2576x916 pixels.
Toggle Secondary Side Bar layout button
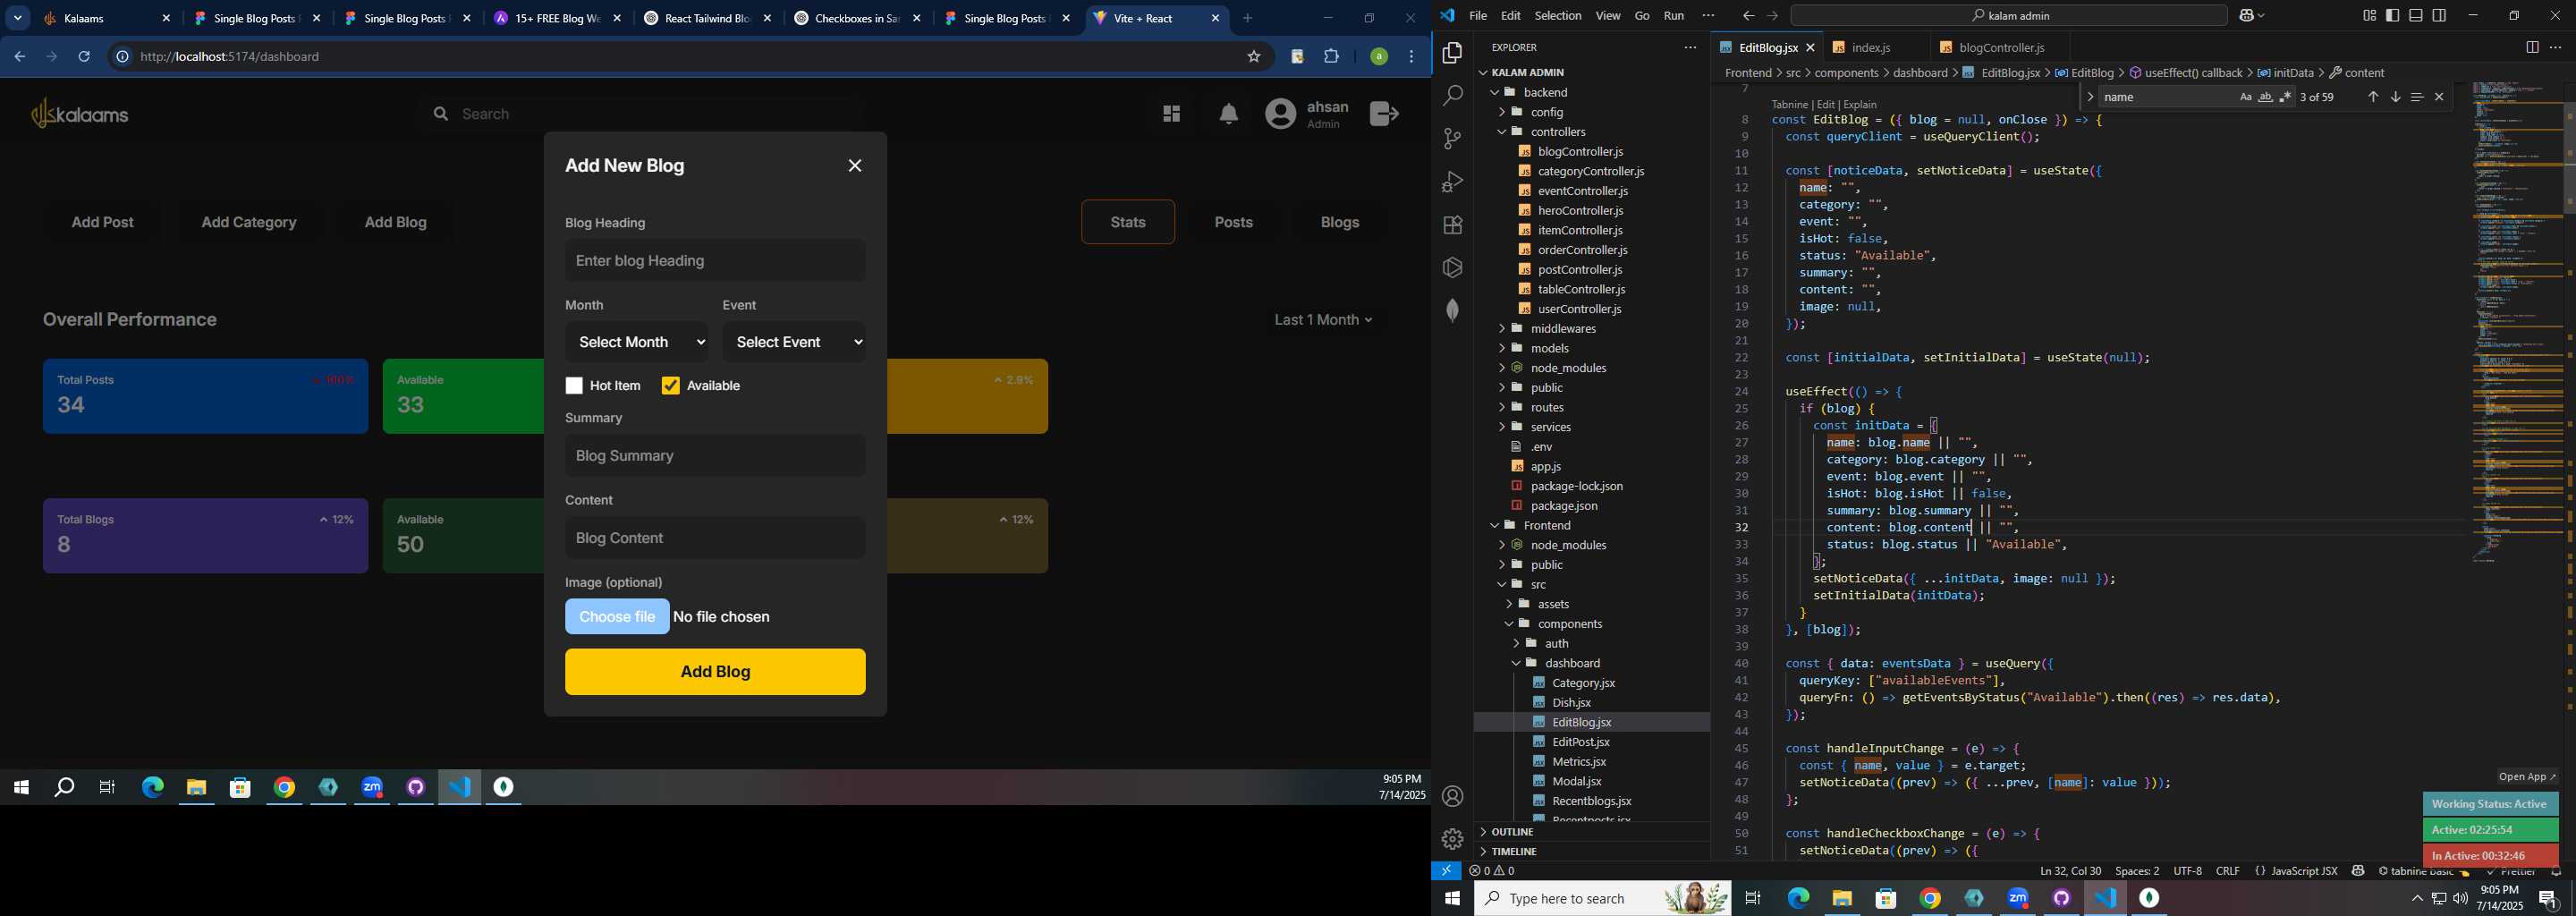pos(2439,16)
